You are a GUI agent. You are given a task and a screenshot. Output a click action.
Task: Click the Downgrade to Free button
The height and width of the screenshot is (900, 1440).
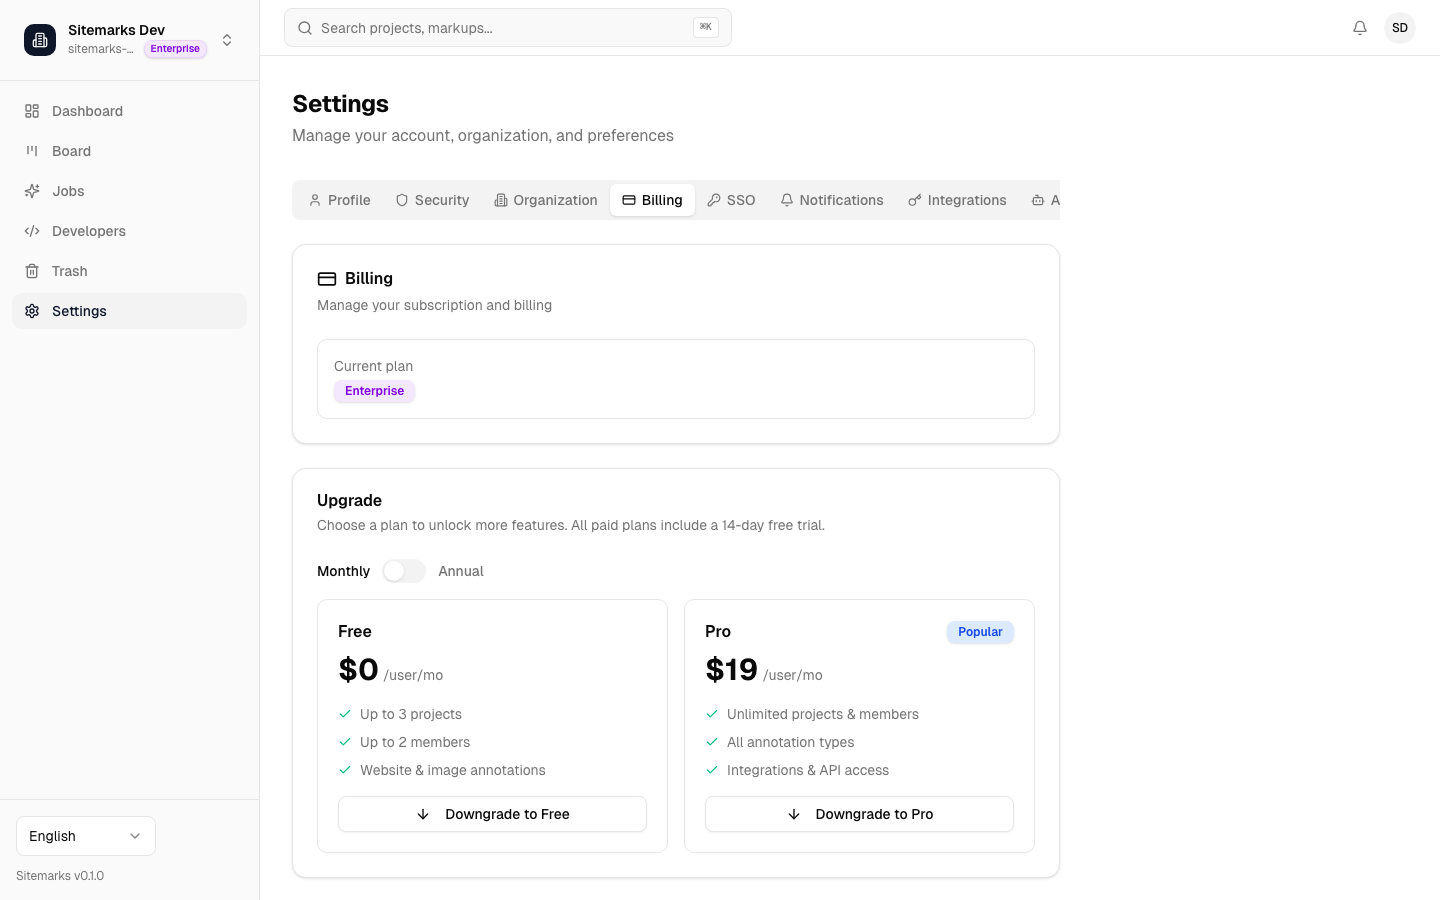492,814
